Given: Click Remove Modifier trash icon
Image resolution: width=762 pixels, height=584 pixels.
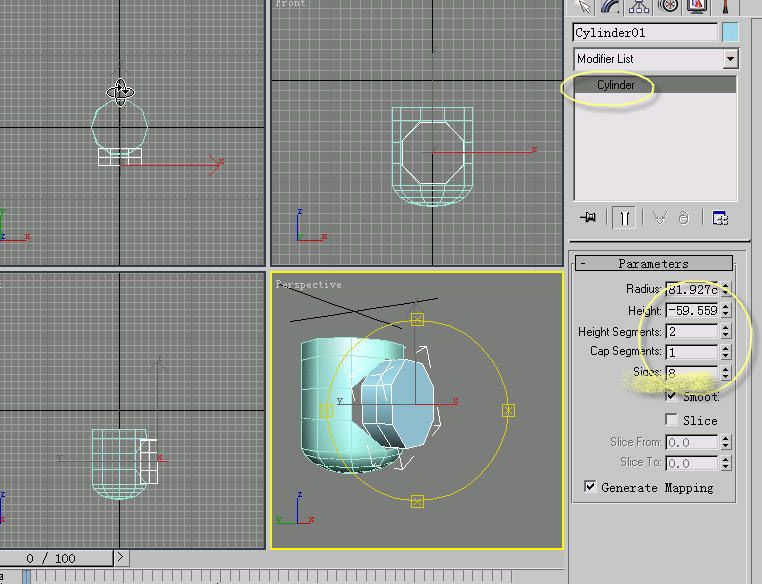Looking at the screenshot, I should click(684, 218).
